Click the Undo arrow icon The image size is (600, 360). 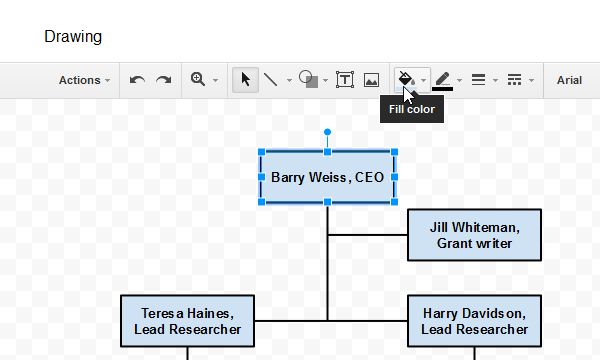pos(137,80)
